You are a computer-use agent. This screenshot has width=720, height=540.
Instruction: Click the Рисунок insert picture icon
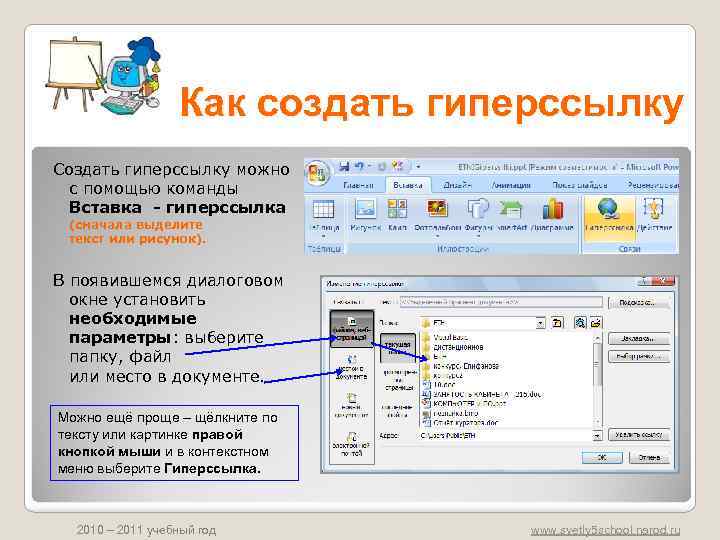point(366,210)
